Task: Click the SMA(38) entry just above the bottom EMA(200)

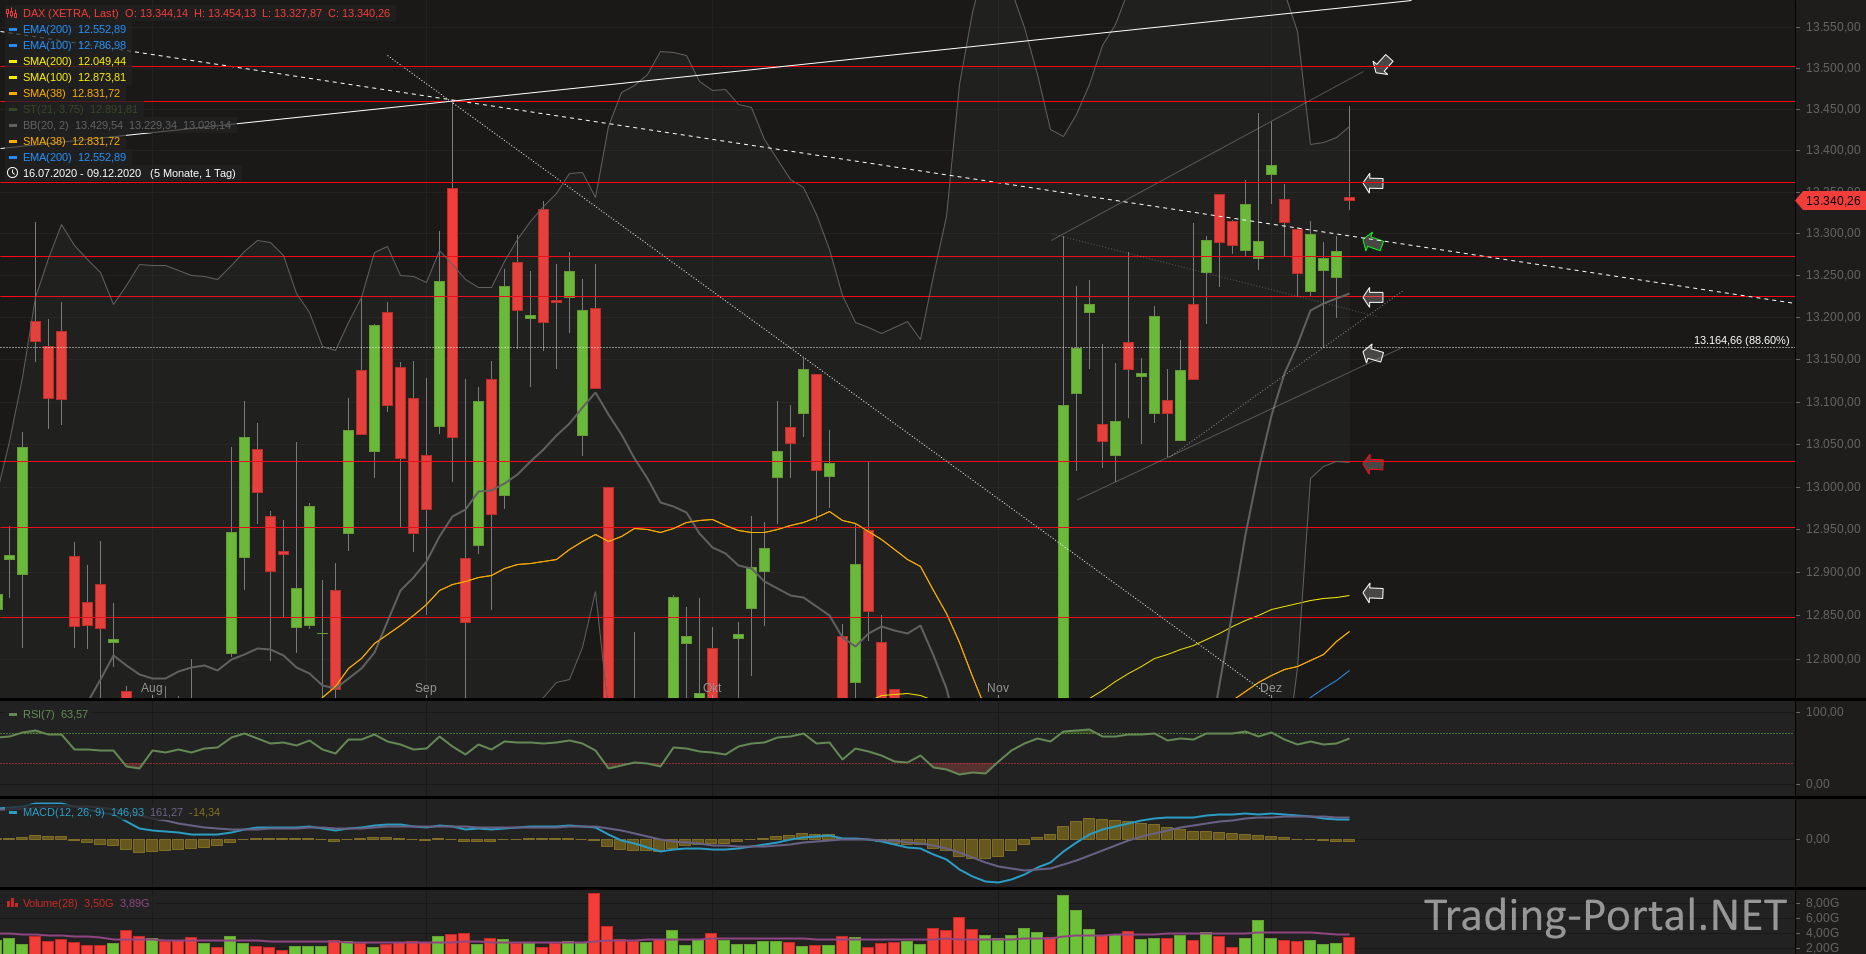Action: click(x=71, y=141)
